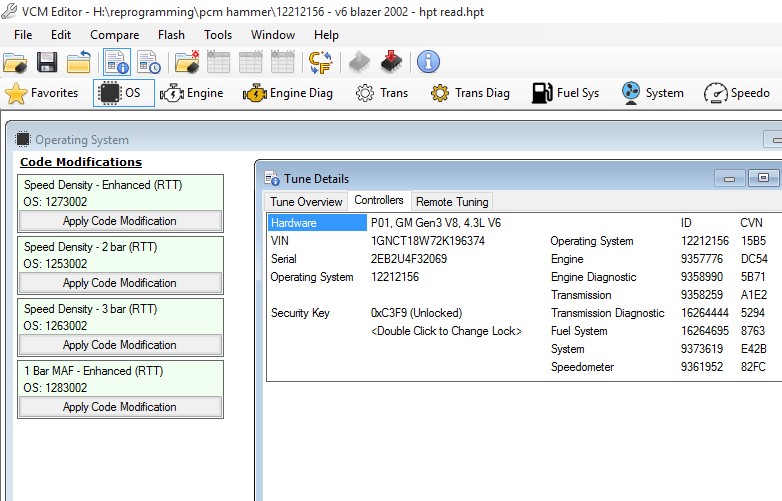
Task: Switch to the Remote Tuning tab
Action: coord(452,201)
